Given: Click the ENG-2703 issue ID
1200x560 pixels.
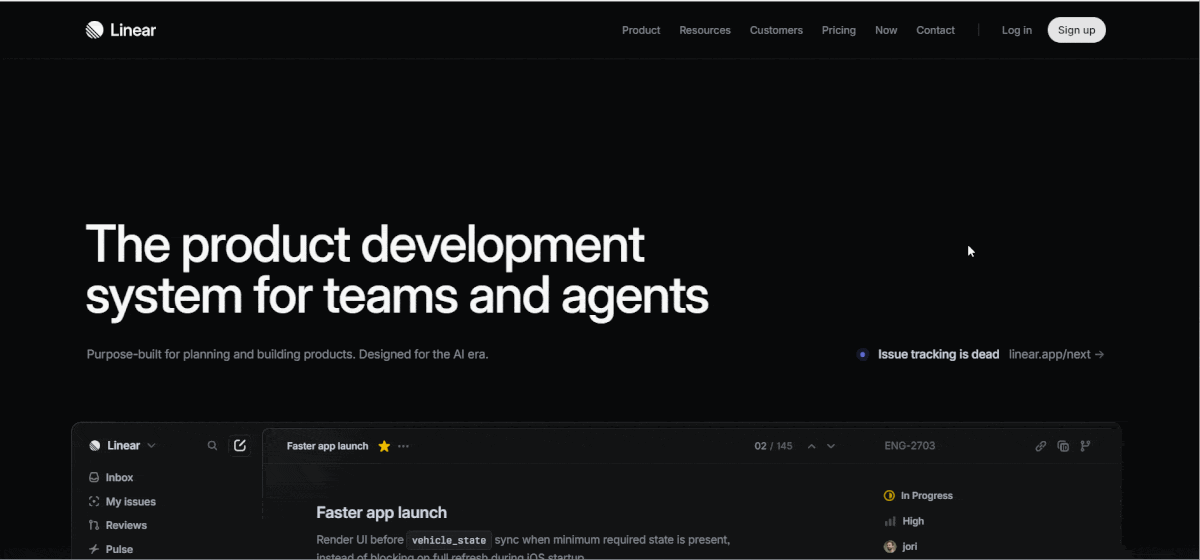Looking at the screenshot, I should [910, 446].
